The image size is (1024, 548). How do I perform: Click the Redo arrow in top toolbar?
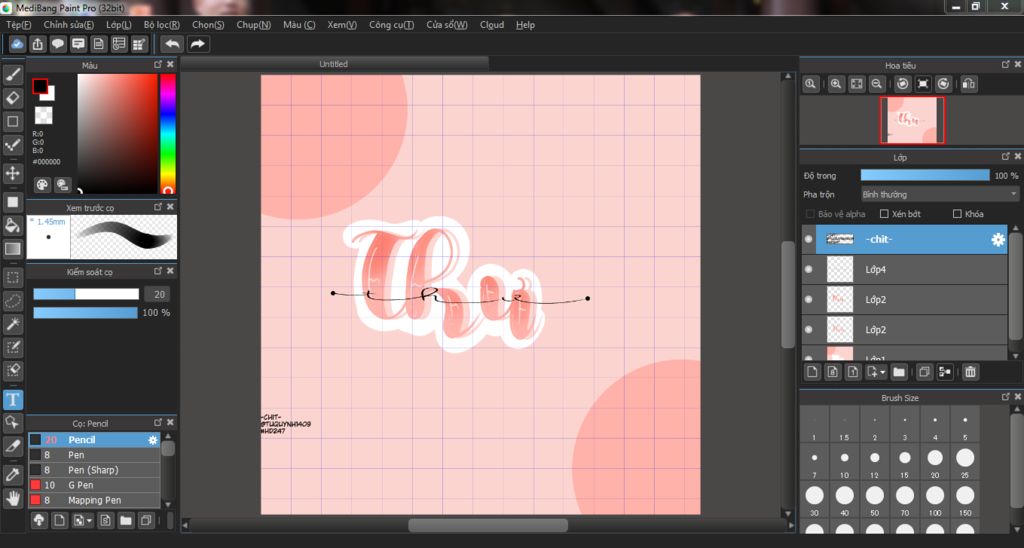[197, 44]
